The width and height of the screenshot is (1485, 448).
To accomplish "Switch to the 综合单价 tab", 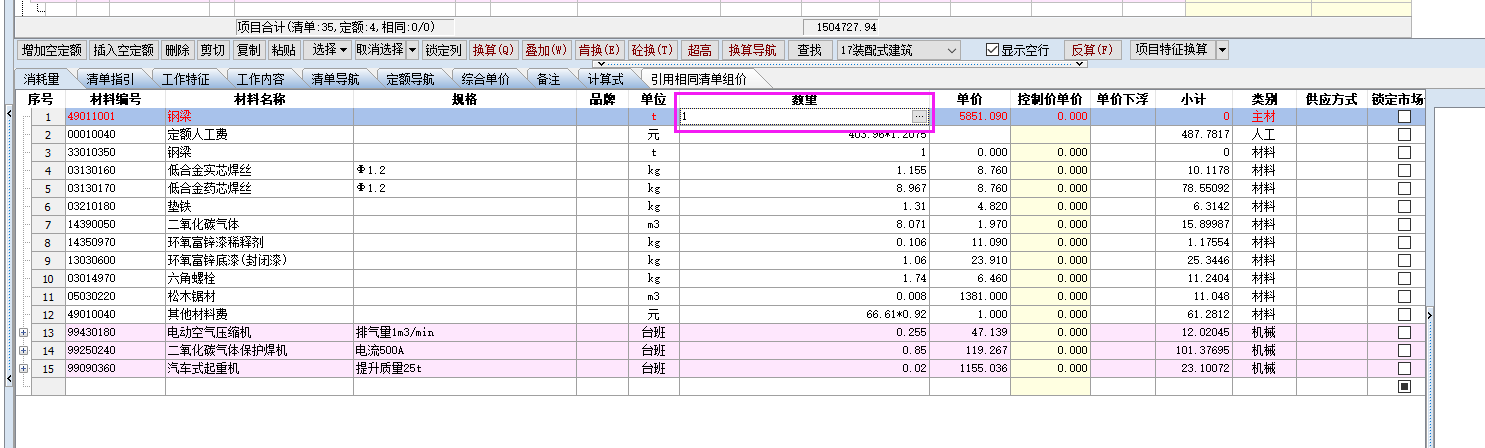I will tap(485, 79).
